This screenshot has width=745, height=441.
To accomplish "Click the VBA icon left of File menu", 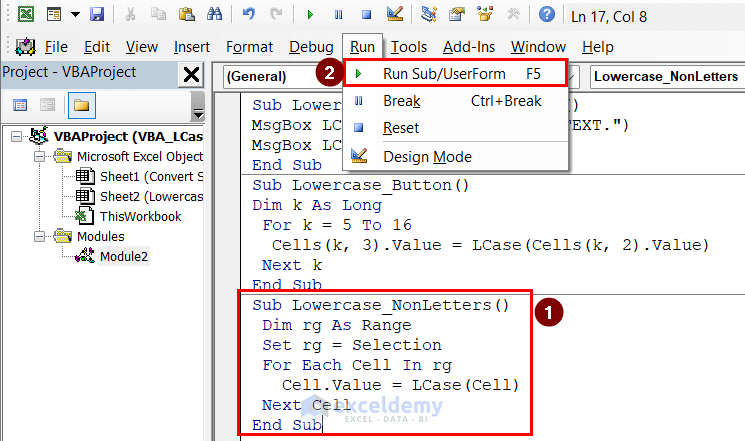I will point(25,47).
